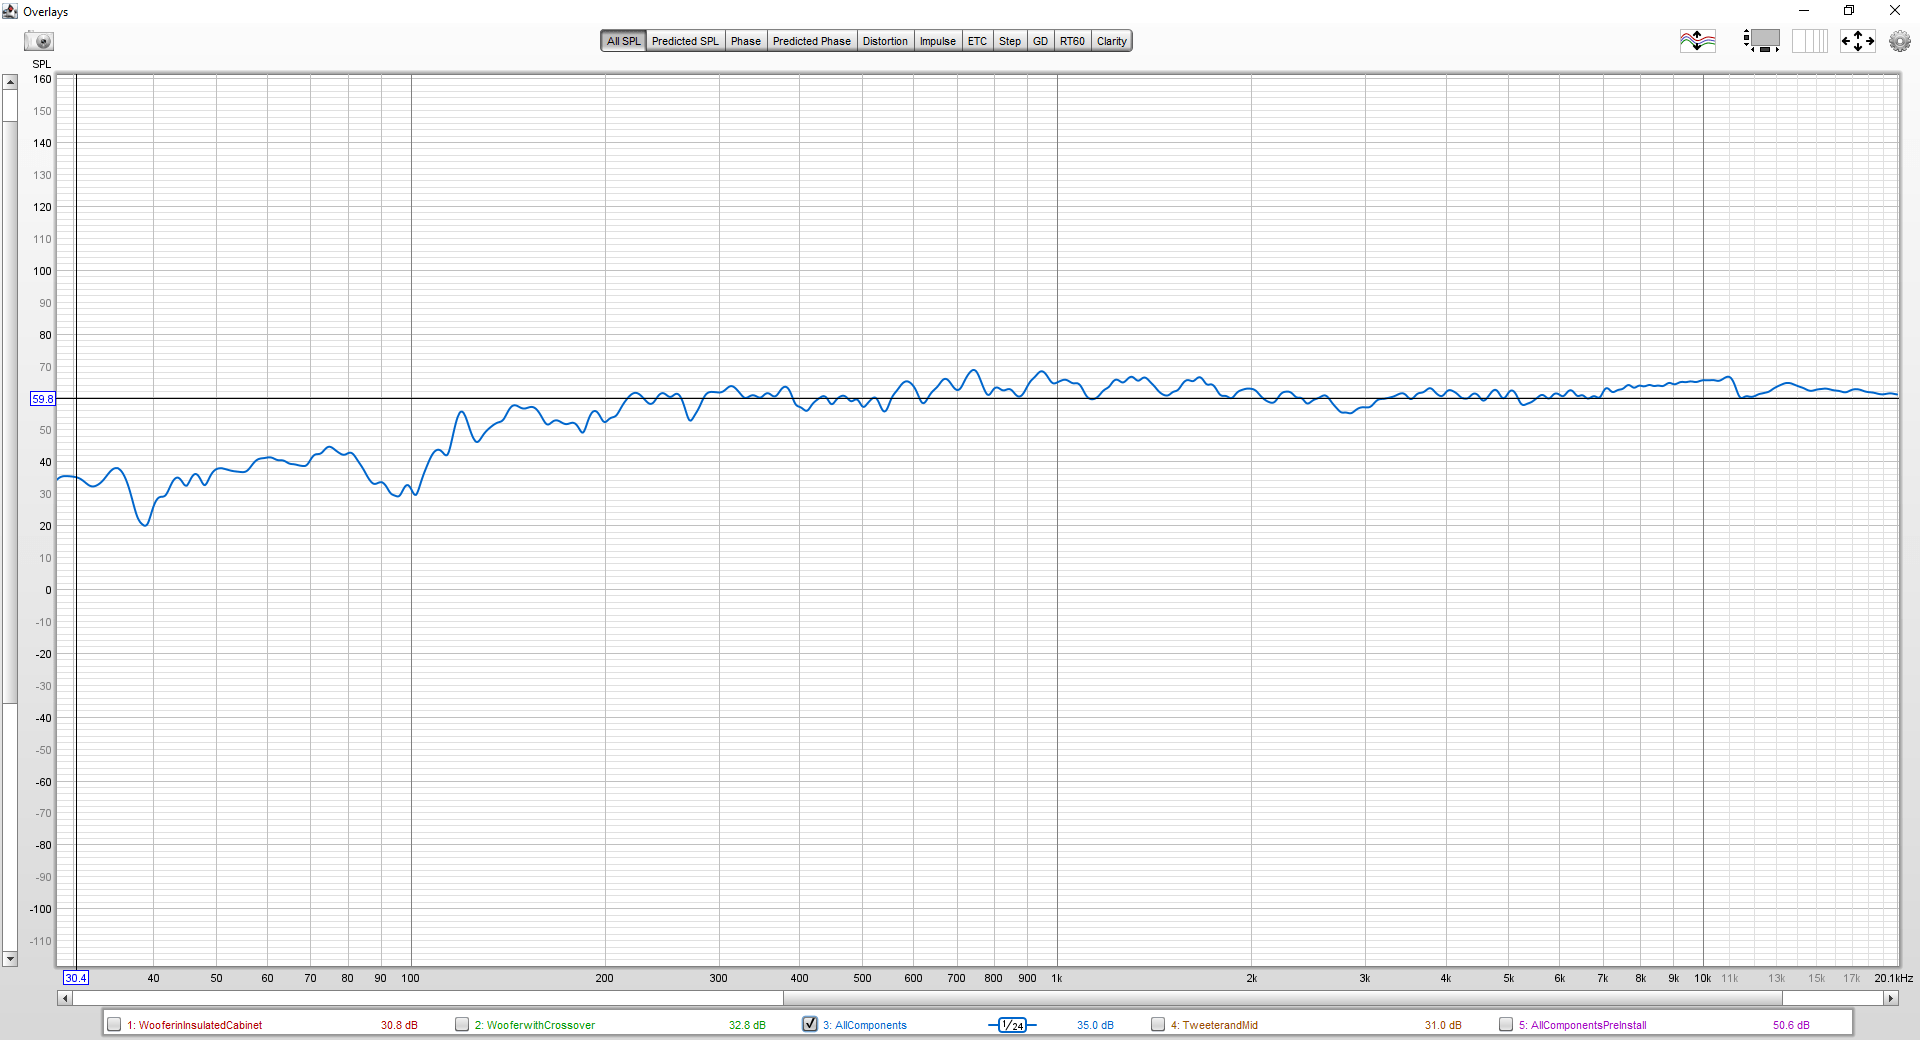Switch to the All SPL tab
Screen dimensions: 1920x1040
[623, 41]
